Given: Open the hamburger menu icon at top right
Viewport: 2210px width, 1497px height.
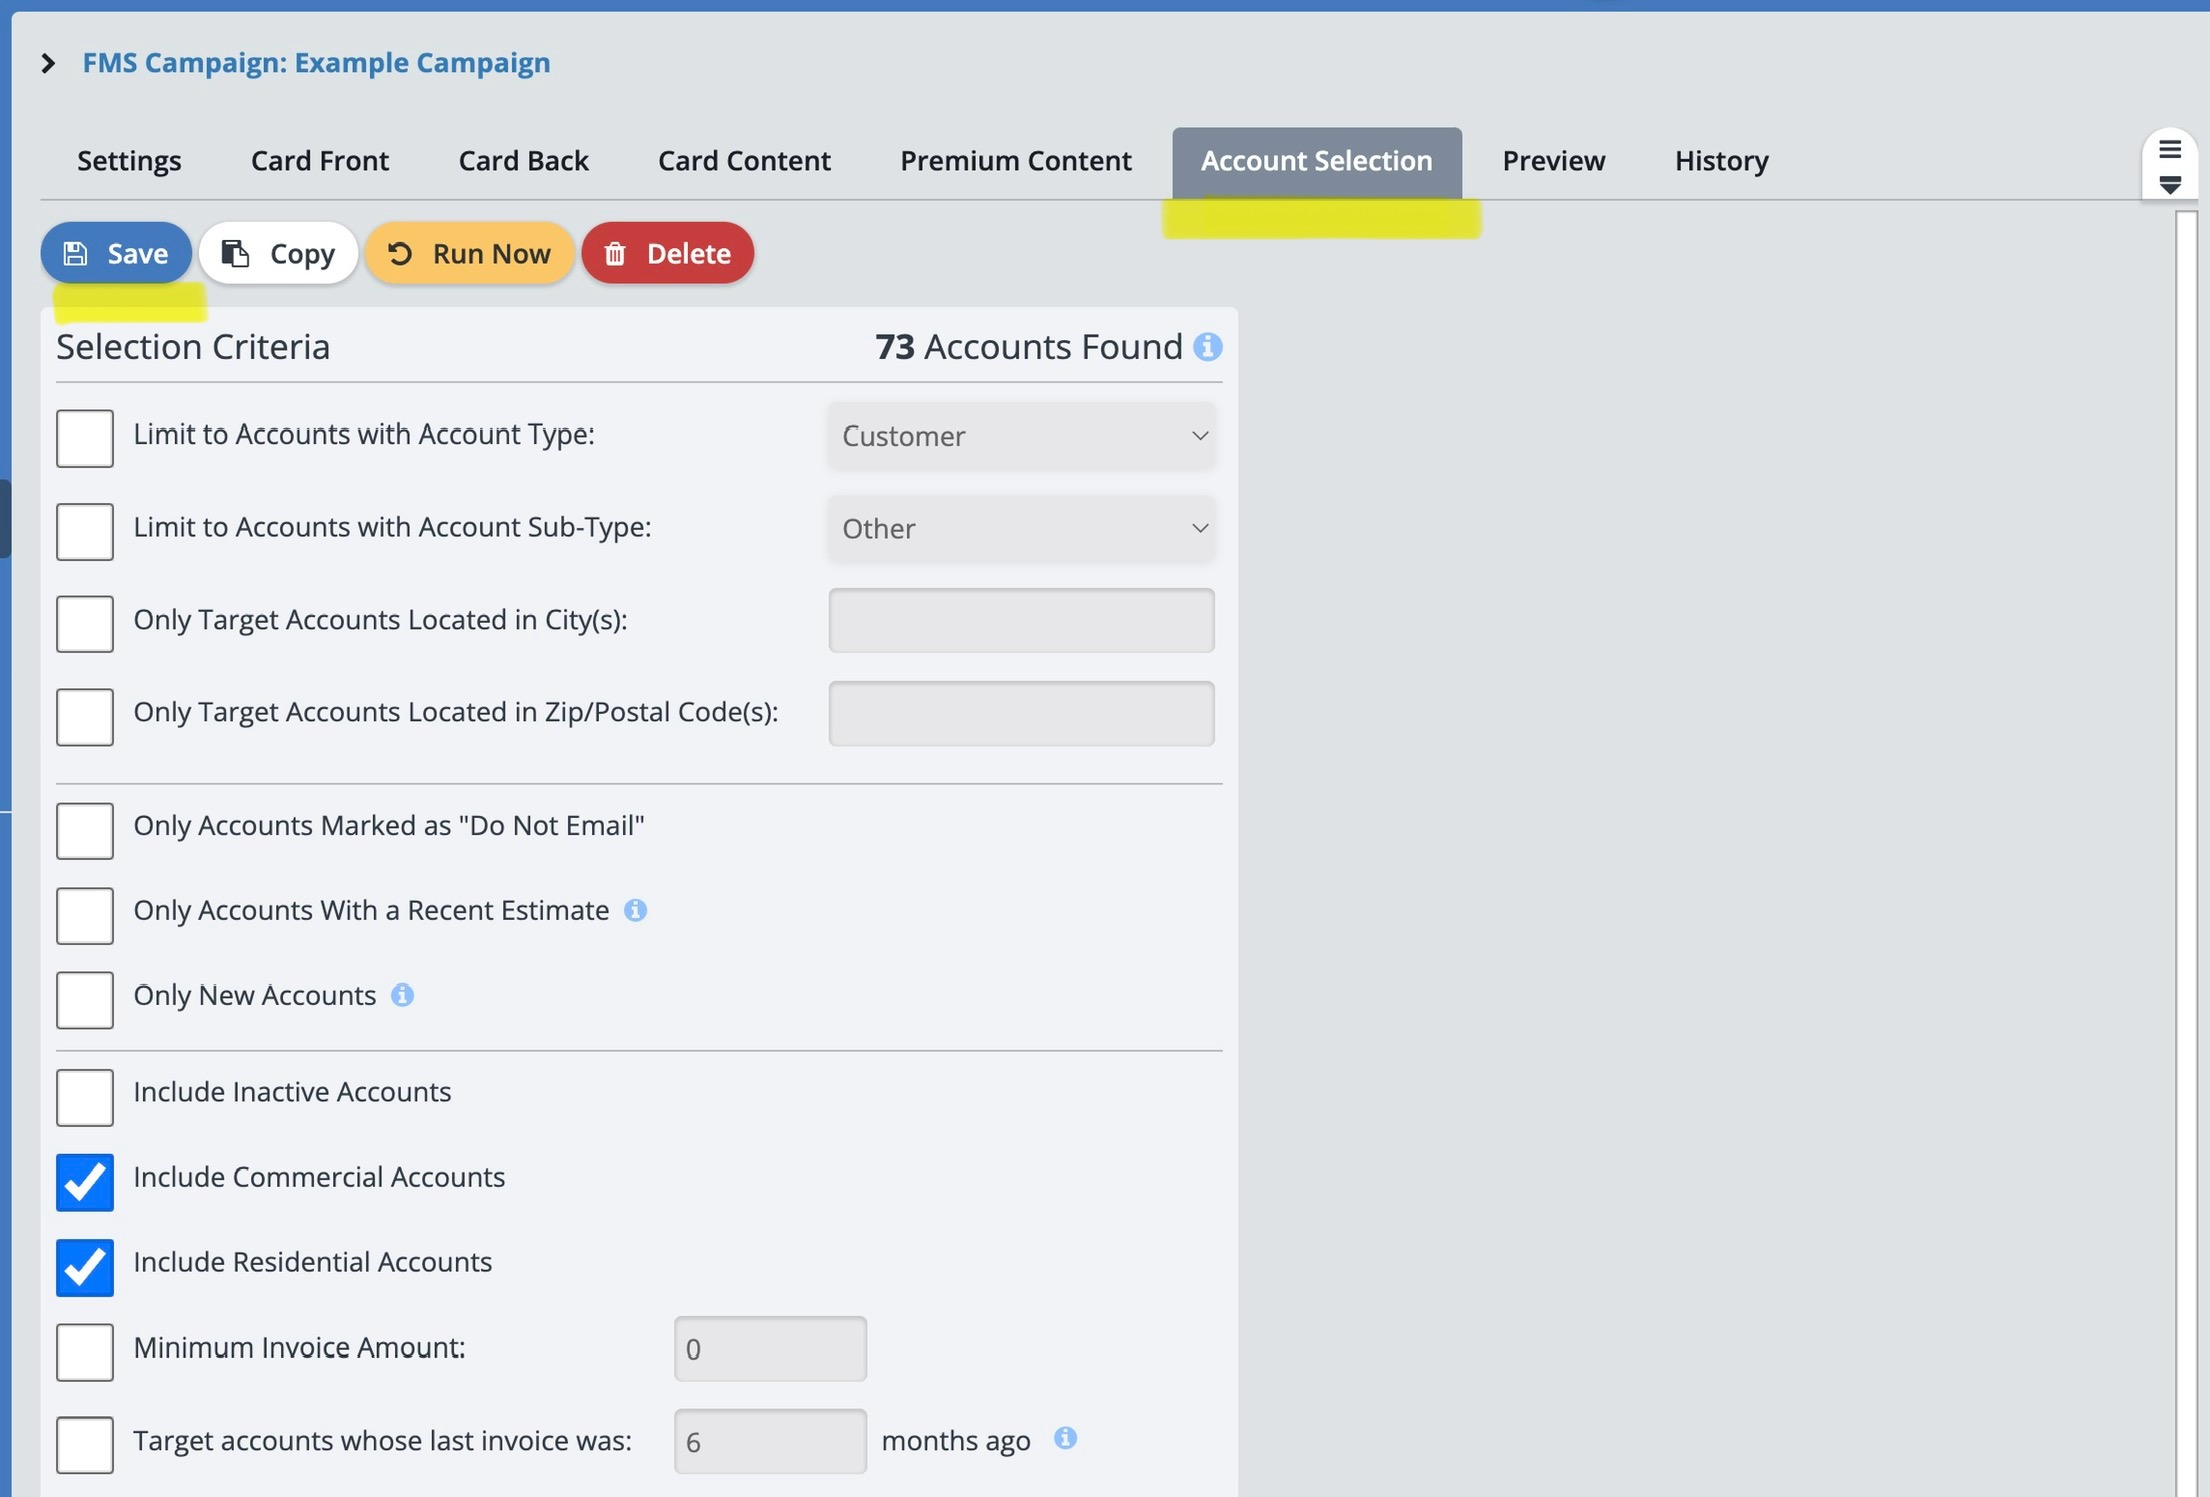Looking at the screenshot, I should tap(2169, 150).
